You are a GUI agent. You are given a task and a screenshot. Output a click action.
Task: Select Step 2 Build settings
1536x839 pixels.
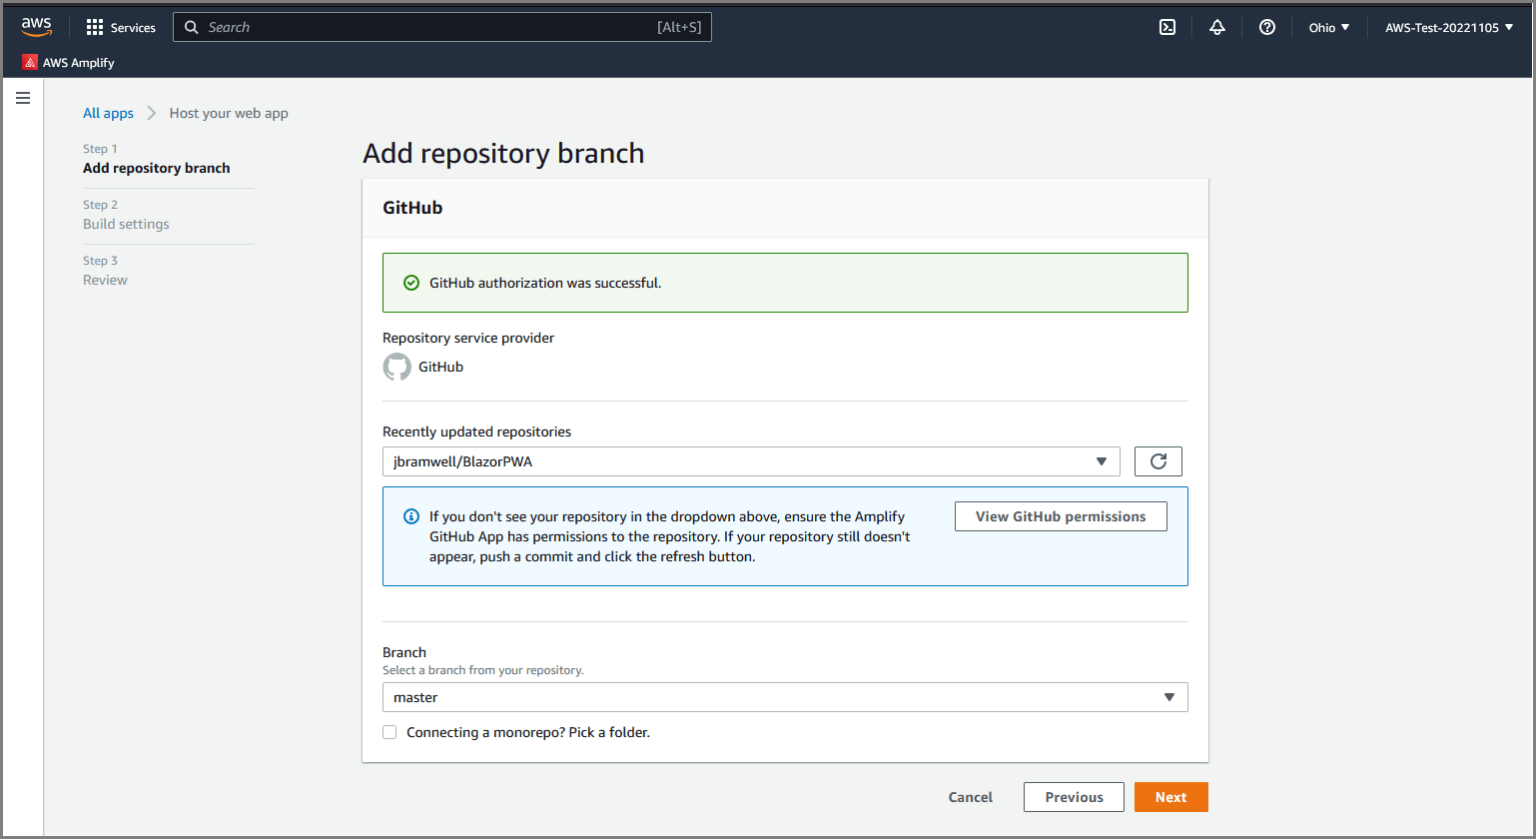(126, 224)
